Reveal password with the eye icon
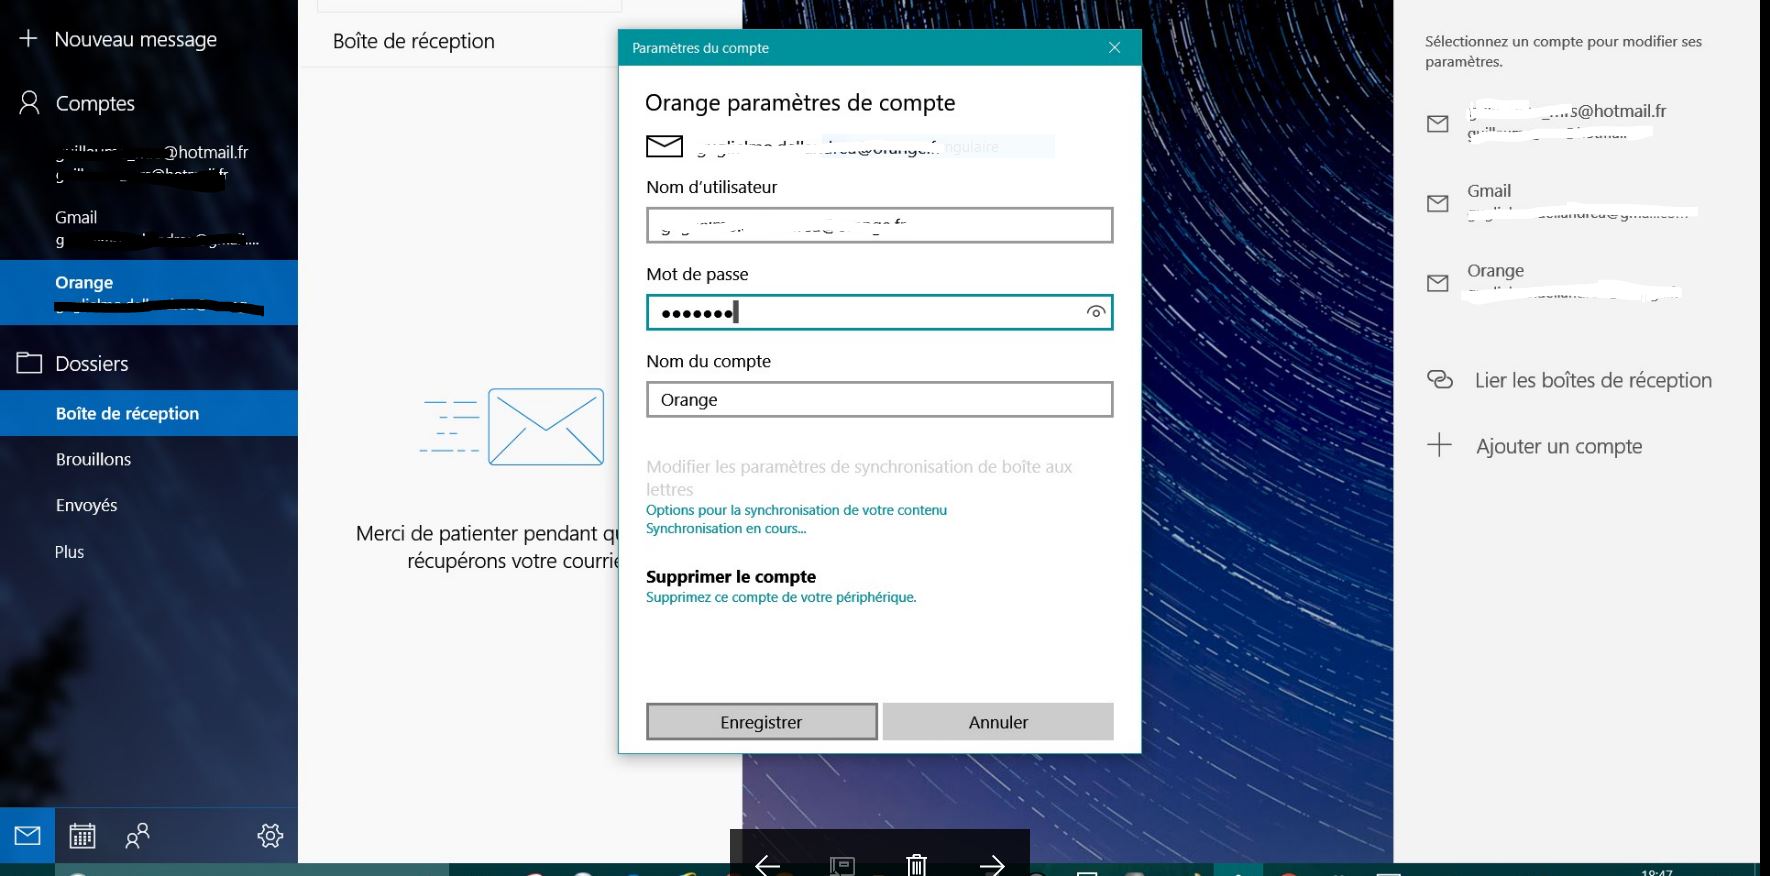 point(1096,312)
